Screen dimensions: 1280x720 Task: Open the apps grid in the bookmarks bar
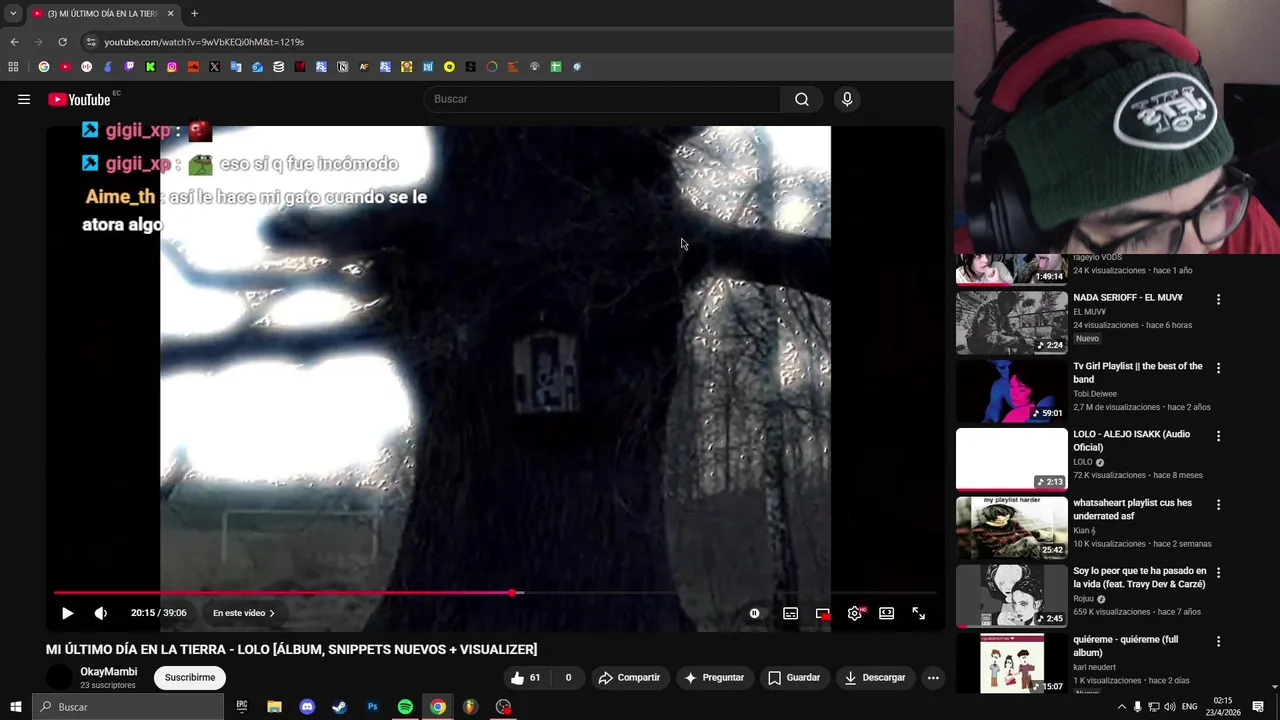pos(13,67)
